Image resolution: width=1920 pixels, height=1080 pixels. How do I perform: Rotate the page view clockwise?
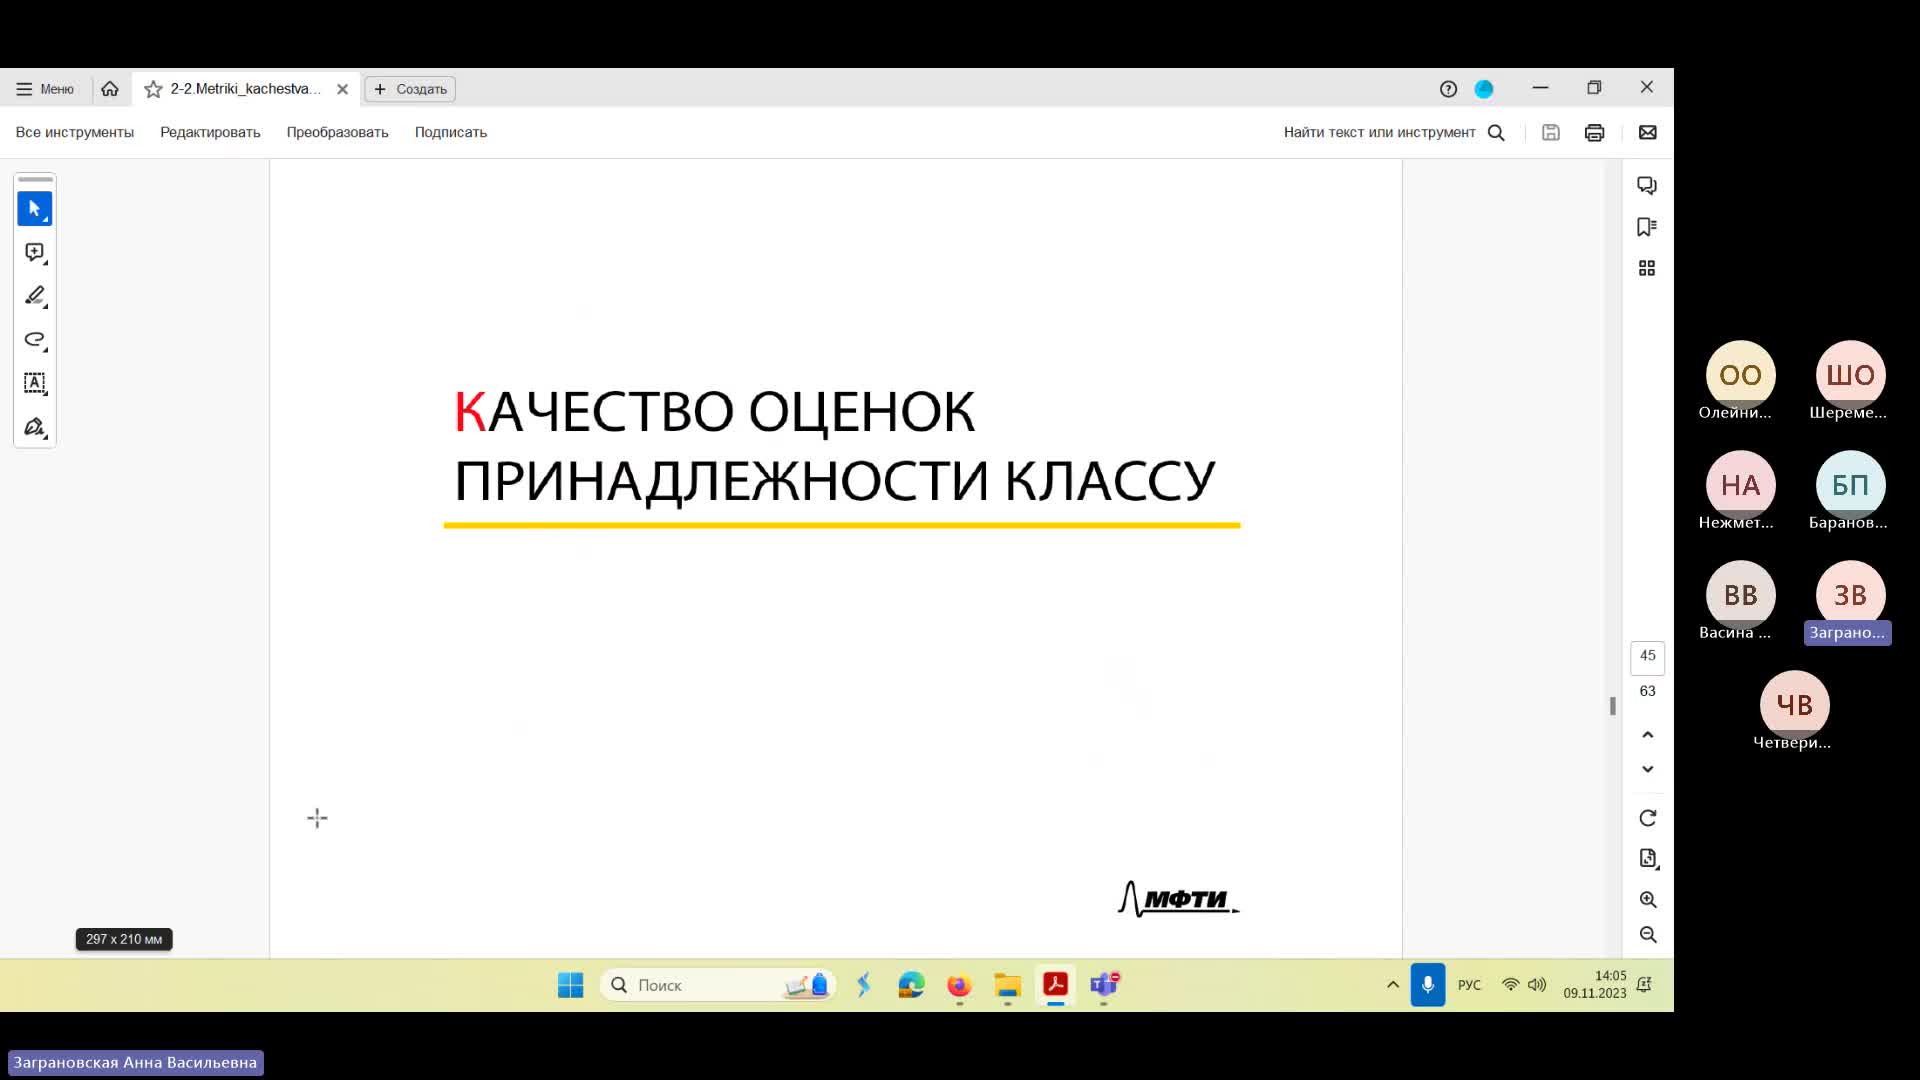tap(1648, 818)
